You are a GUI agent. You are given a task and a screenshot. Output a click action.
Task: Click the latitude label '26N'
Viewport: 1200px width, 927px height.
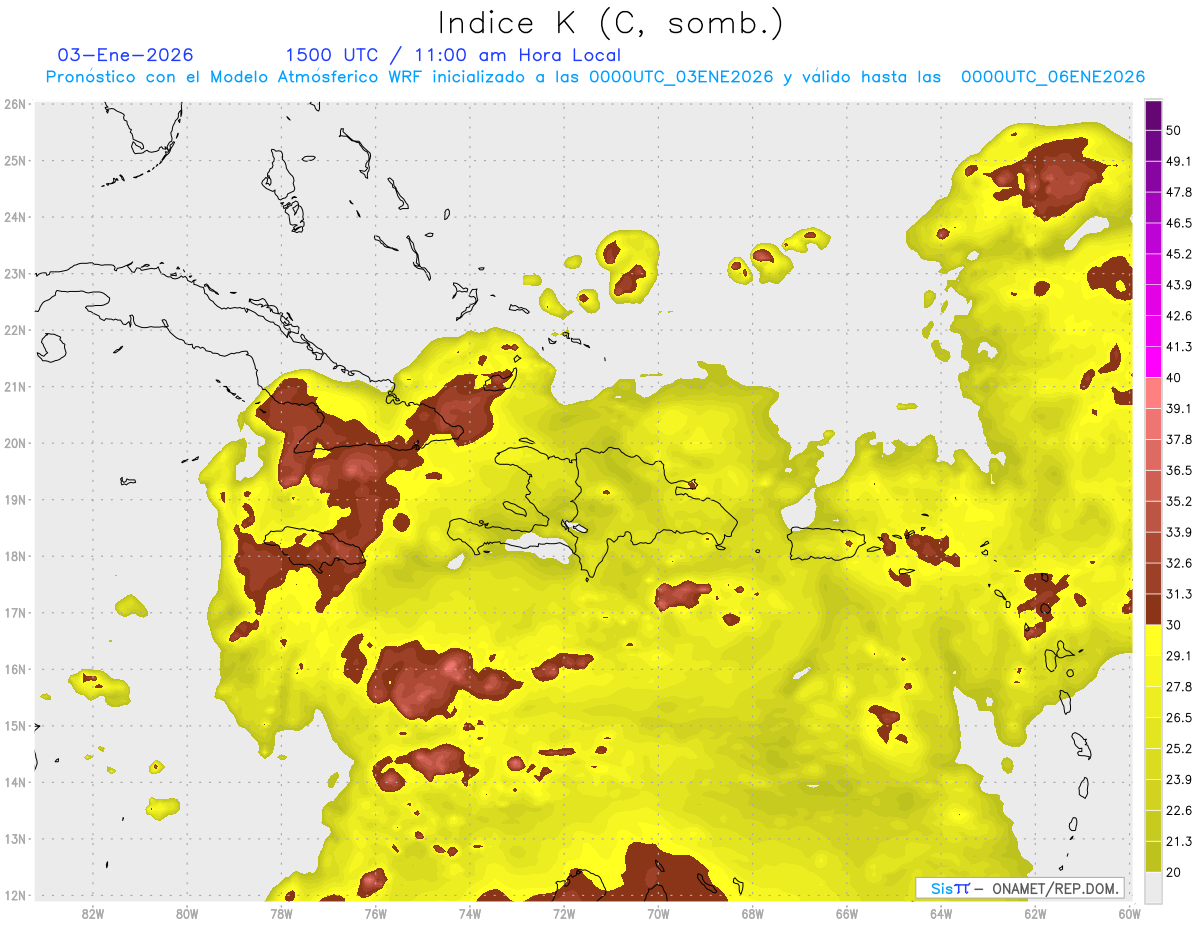click(x=15, y=104)
